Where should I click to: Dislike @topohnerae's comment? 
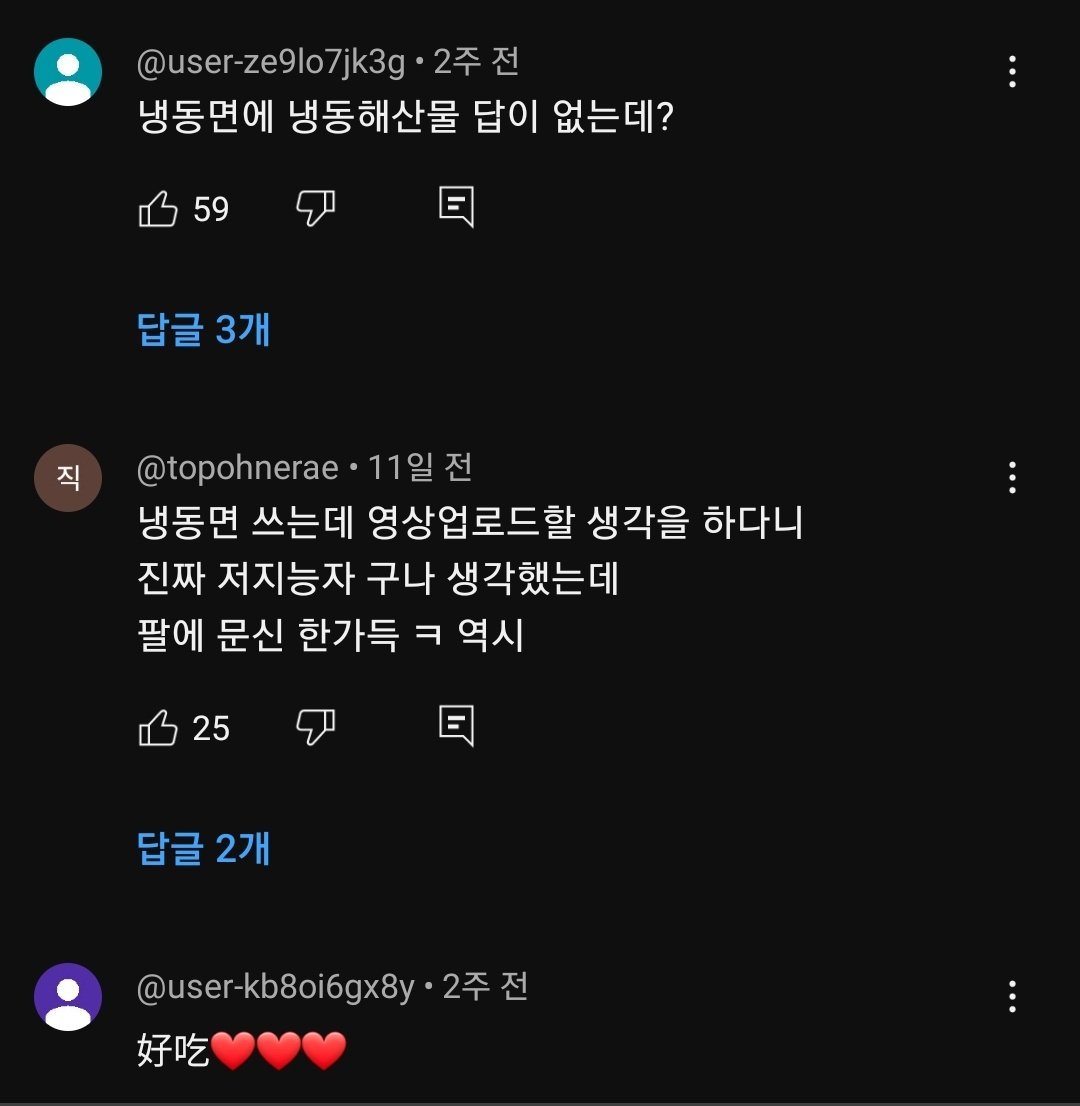[x=315, y=729]
